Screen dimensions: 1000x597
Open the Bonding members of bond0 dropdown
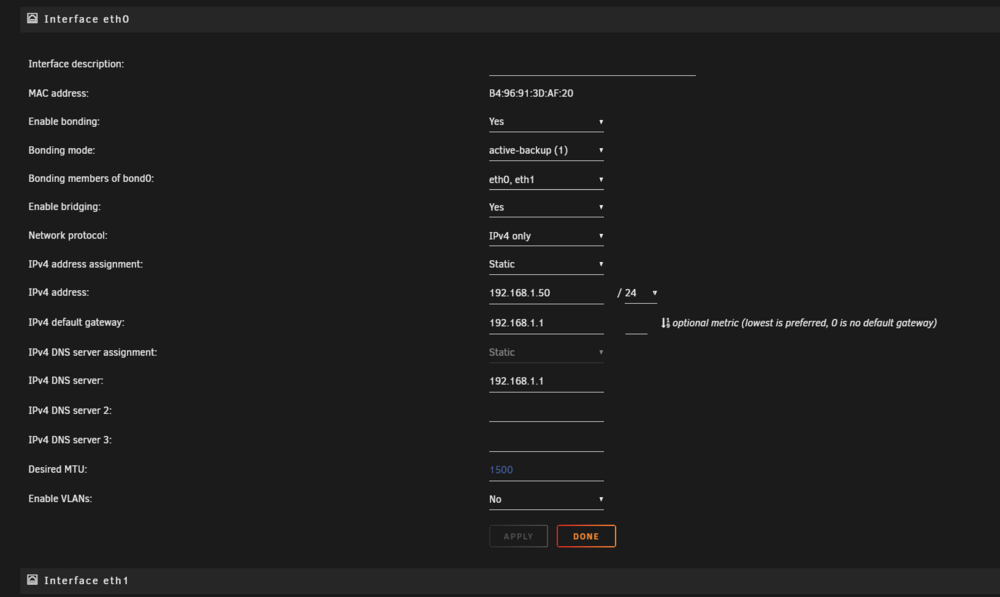click(x=546, y=179)
